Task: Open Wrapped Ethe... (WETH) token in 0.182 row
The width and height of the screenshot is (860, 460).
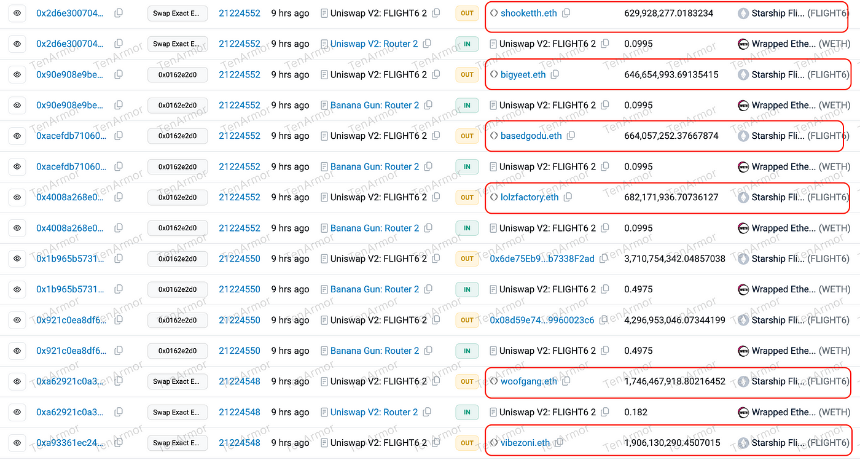Action: pyautogui.click(x=794, y=412)
